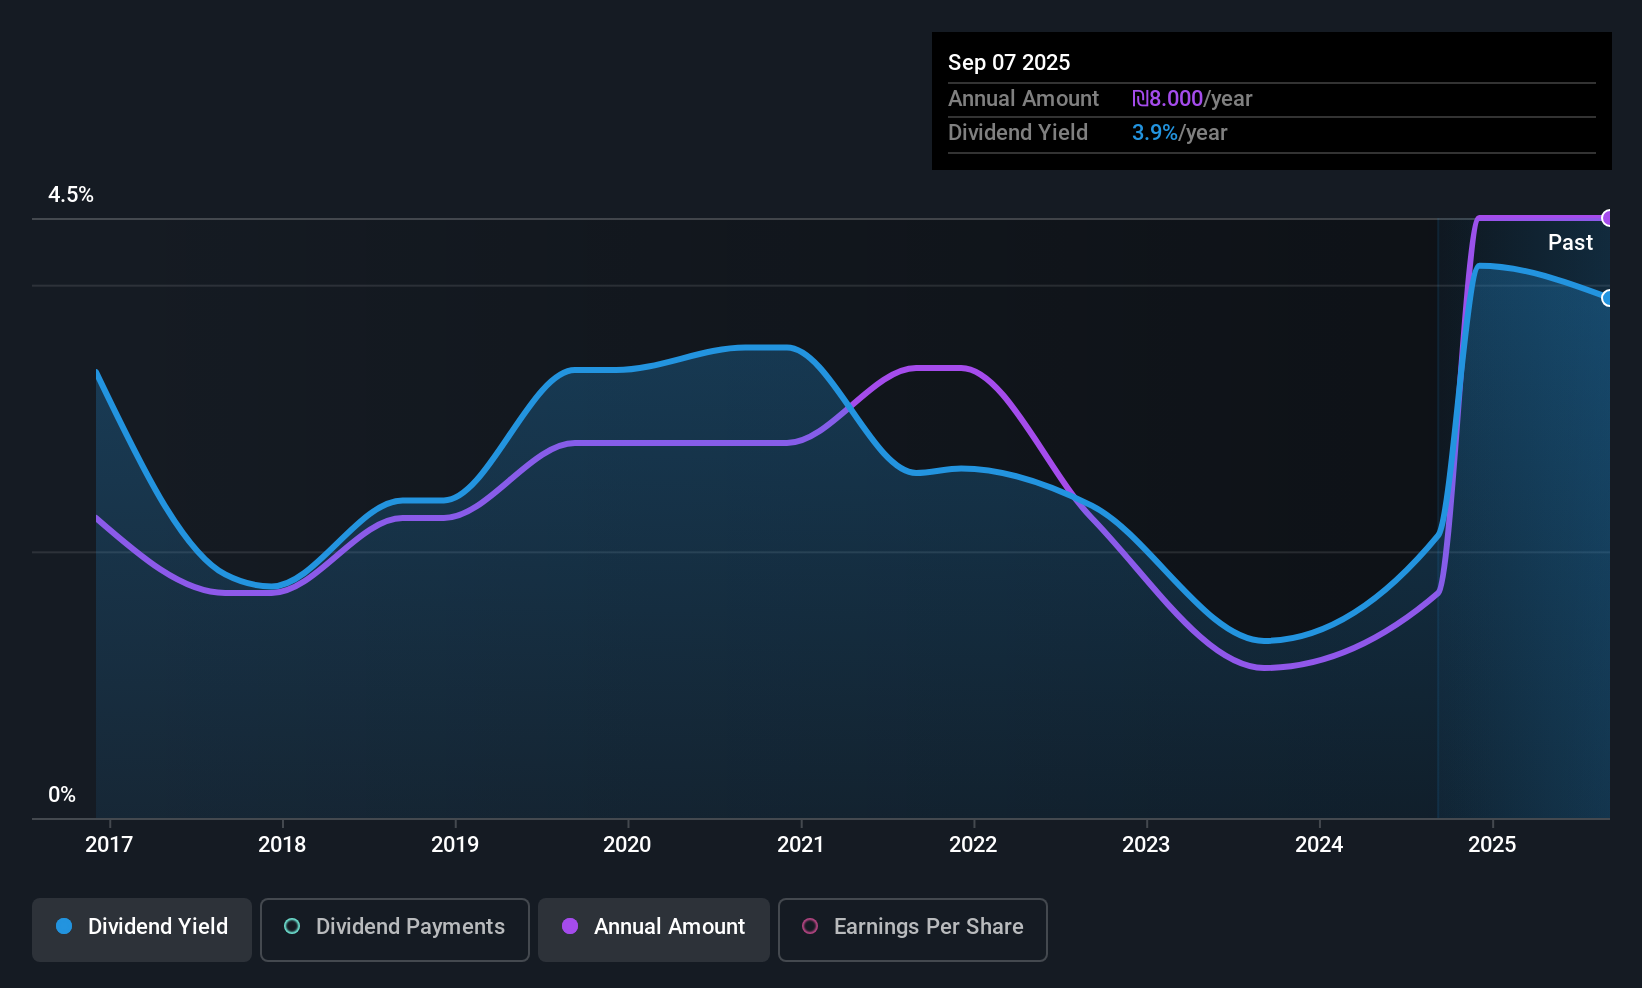The height and width of the screenshot is (988, 1642).
Task: Click the purple Annual Amount legend dot
Action: click(570, 926)
